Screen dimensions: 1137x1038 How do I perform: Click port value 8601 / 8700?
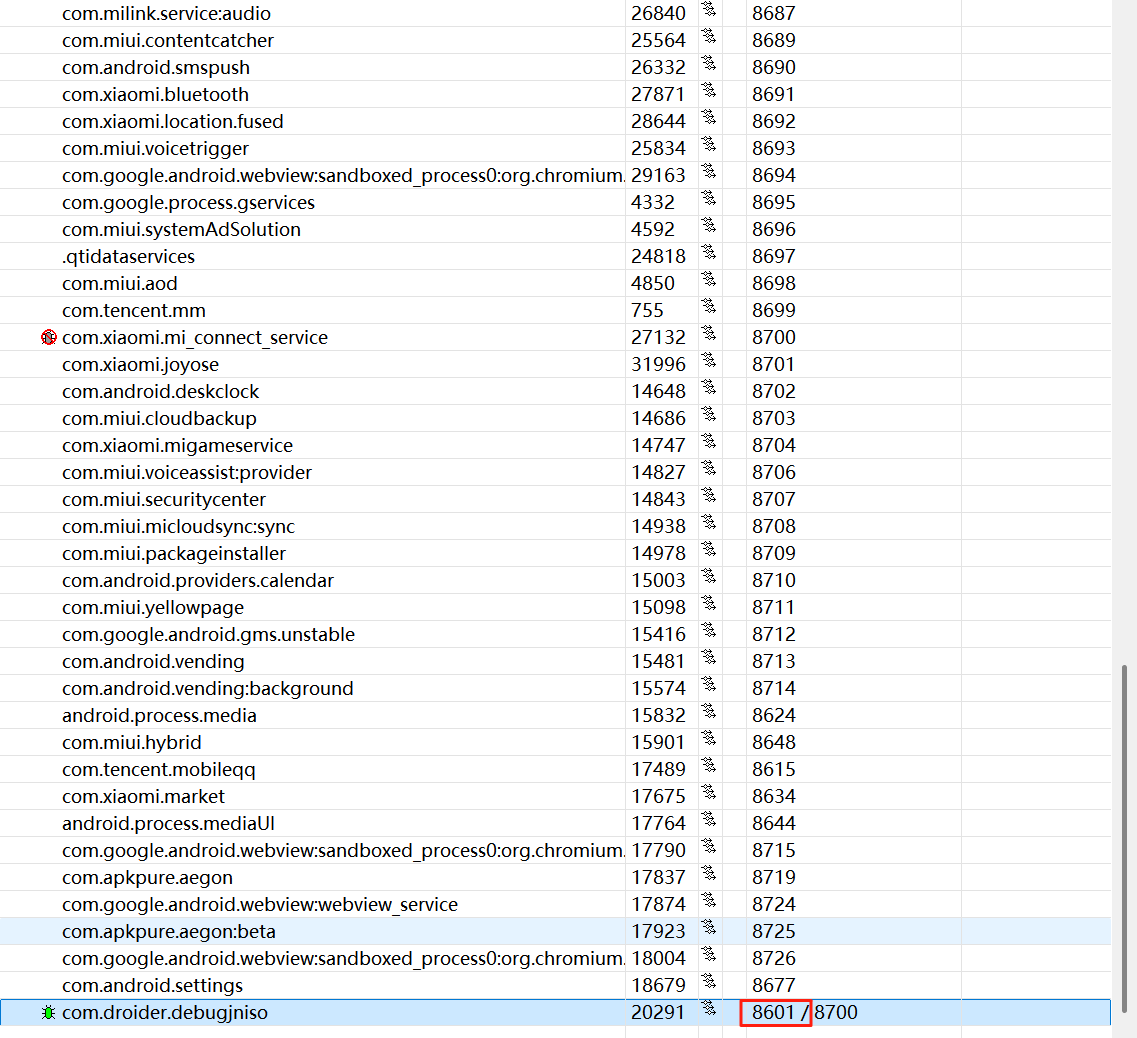pos(804,1013)
